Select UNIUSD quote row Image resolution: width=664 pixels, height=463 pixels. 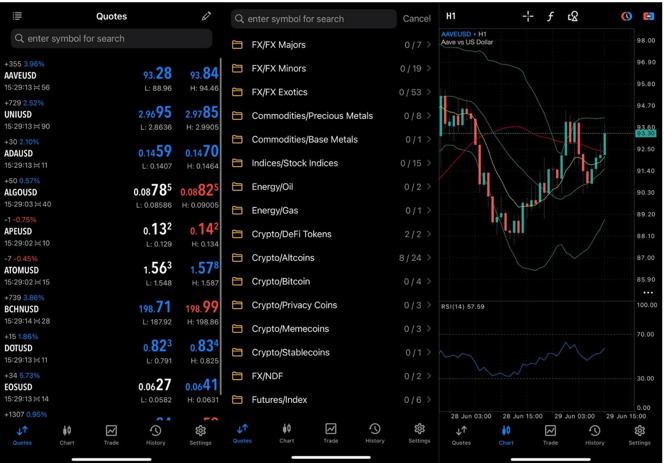point(111,115)
